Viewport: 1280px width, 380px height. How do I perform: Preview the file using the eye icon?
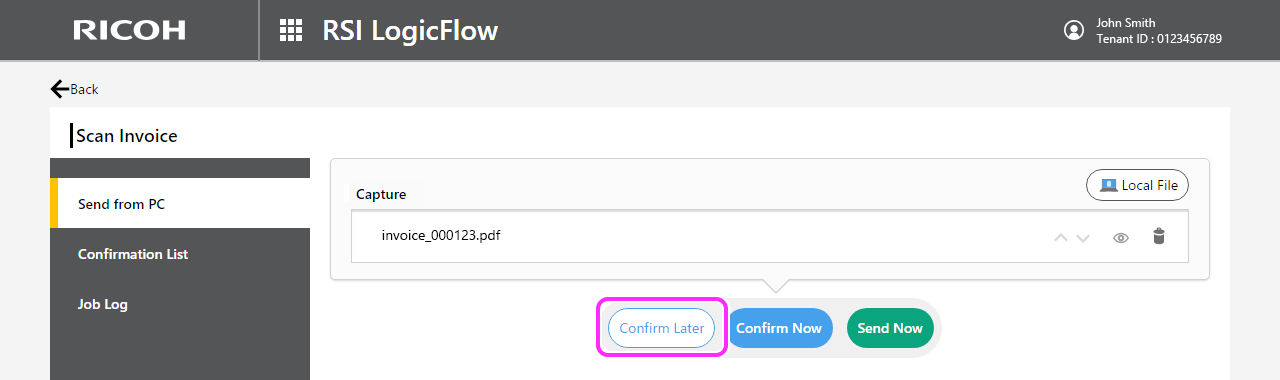[1121, 238]
